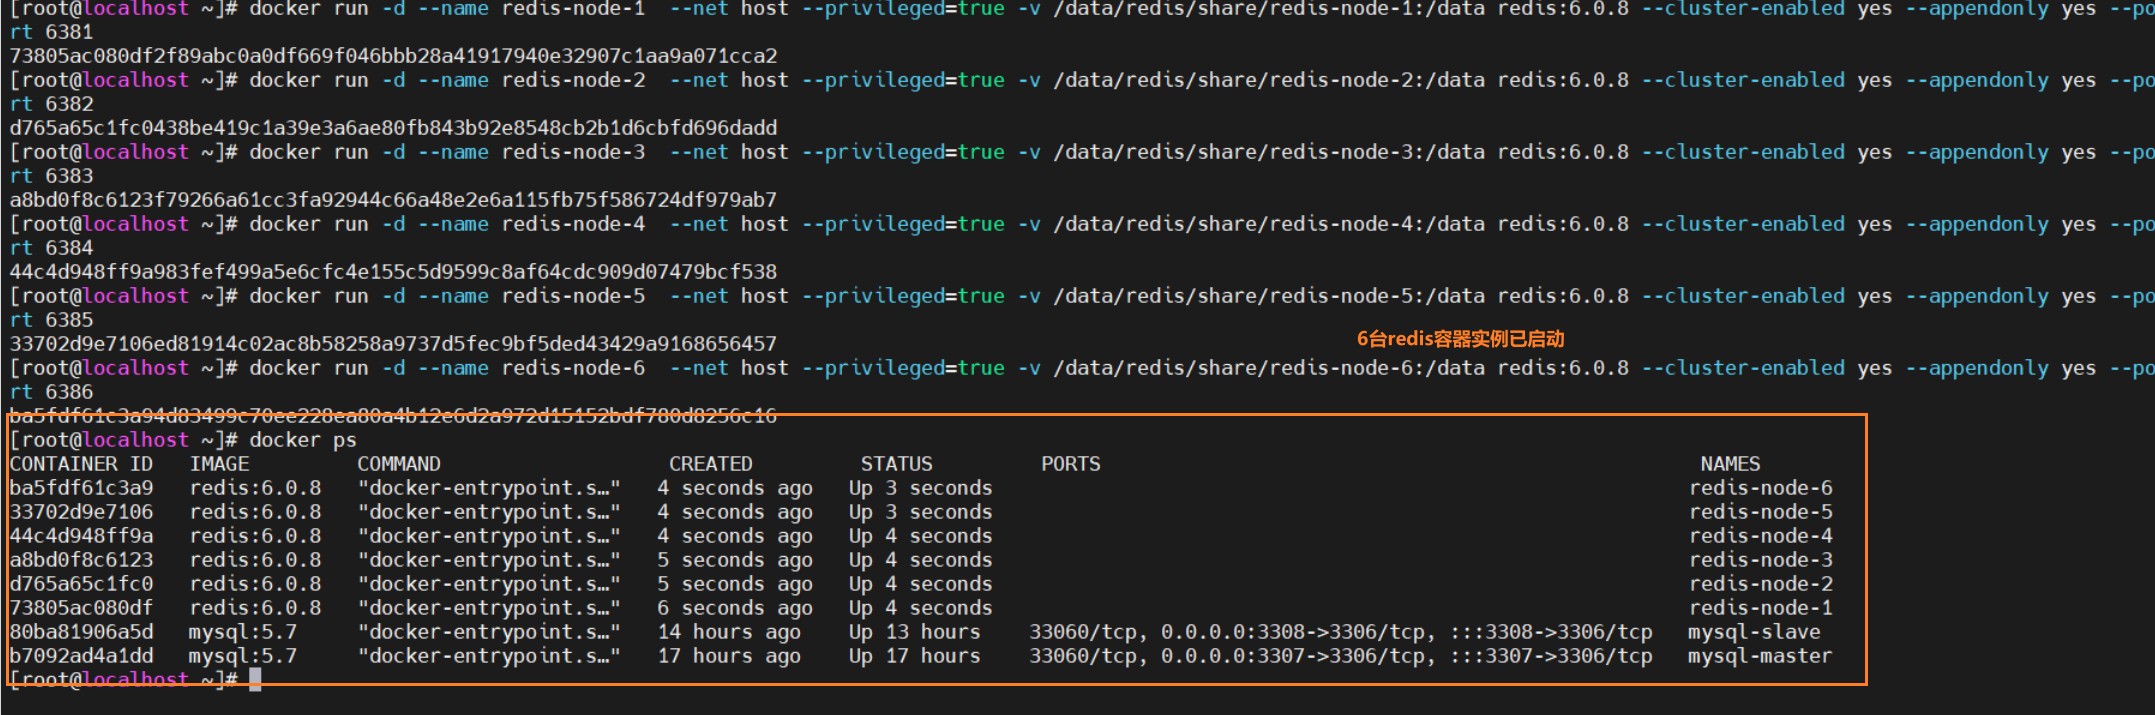Click the hash starting with d765a65c1fc0438b
The height and width of the screenshot is (715, 2155).
(393, 128)
